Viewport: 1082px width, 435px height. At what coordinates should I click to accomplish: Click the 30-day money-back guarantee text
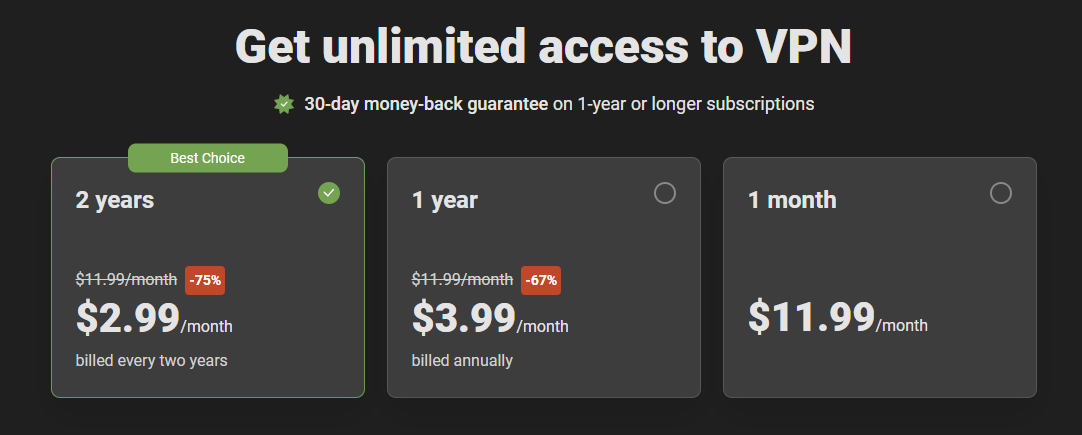point(426,104)
